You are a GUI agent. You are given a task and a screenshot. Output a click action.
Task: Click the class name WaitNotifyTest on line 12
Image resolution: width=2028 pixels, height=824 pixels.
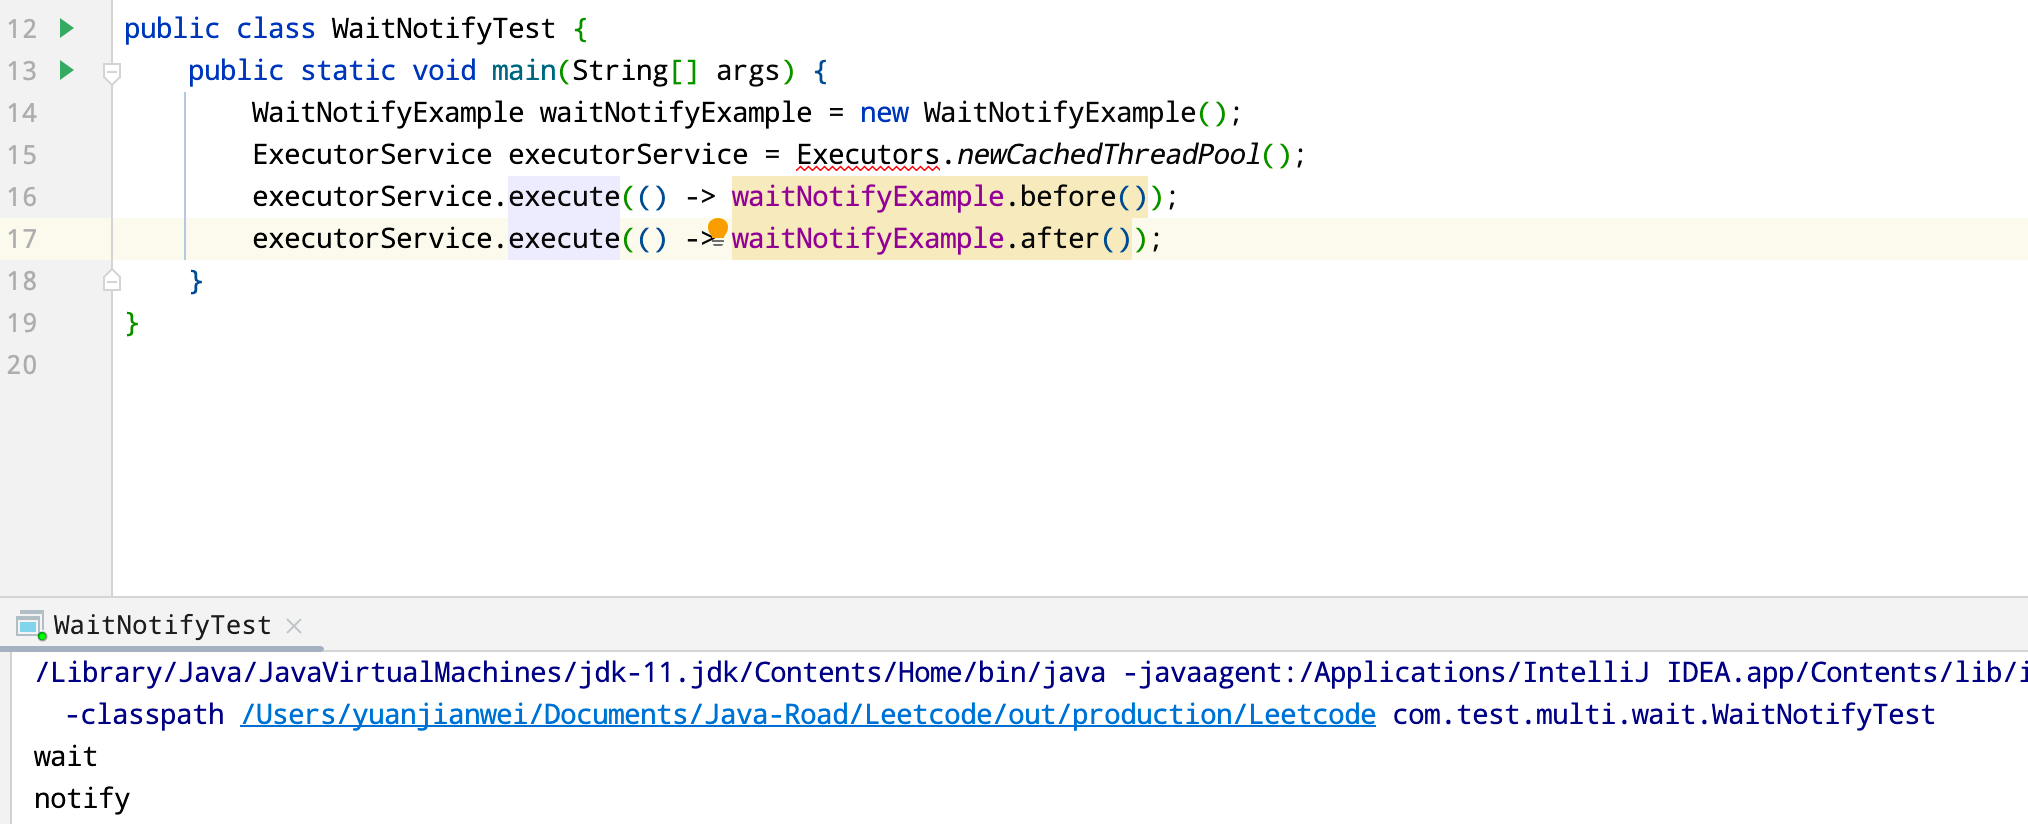(443, 29)
